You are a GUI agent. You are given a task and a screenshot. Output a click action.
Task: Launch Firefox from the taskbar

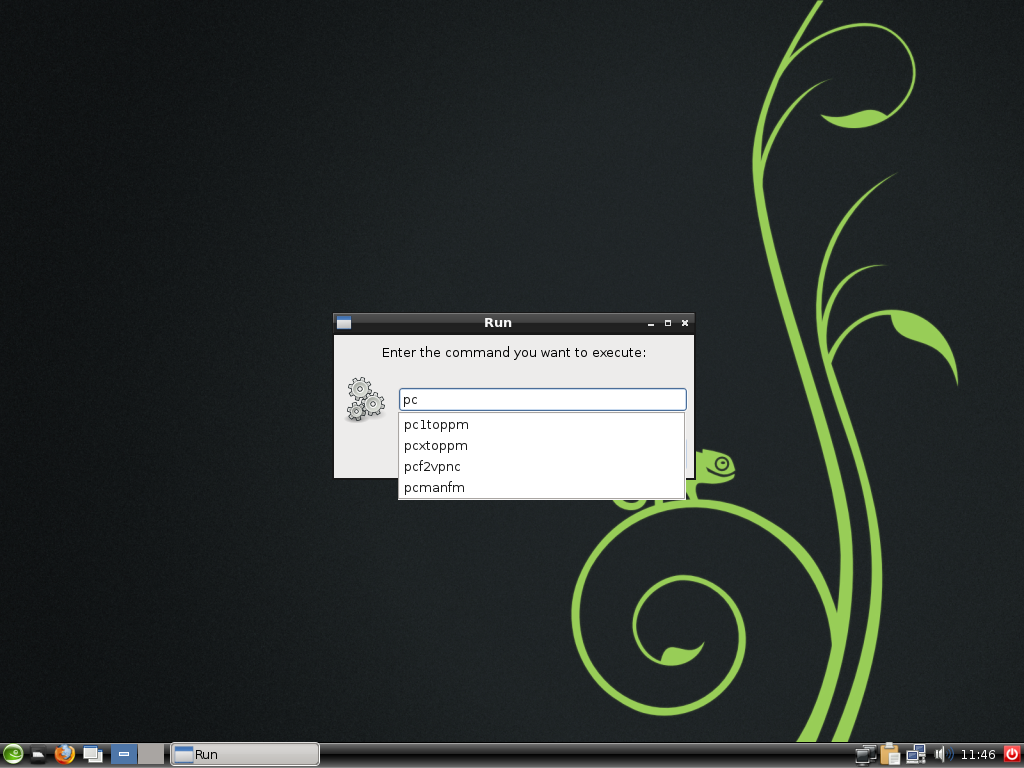pyautogui.click(x=65, y=754)
